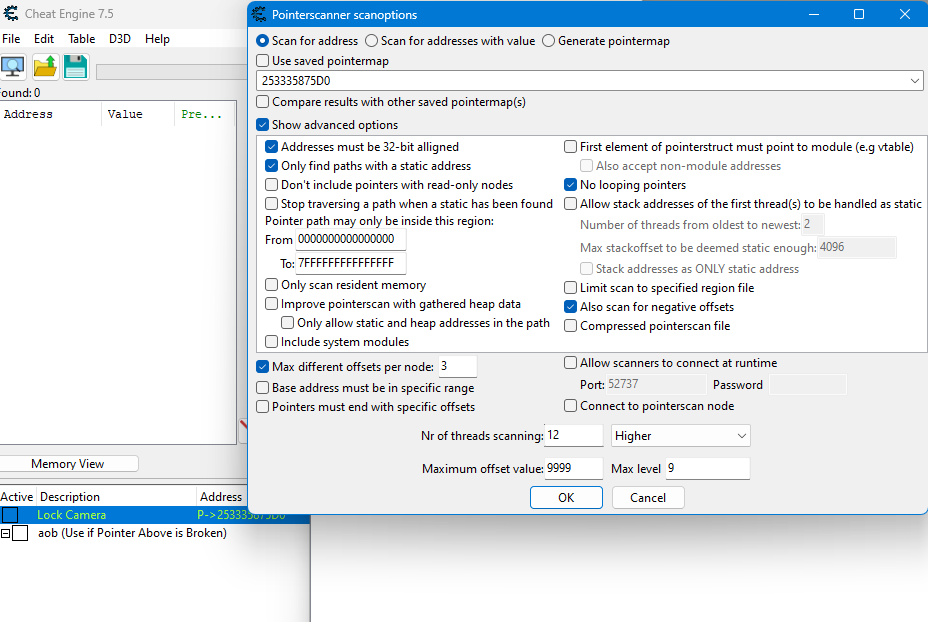Select the Generate pointermap option

pyautogui.click(x=547, y=40)
